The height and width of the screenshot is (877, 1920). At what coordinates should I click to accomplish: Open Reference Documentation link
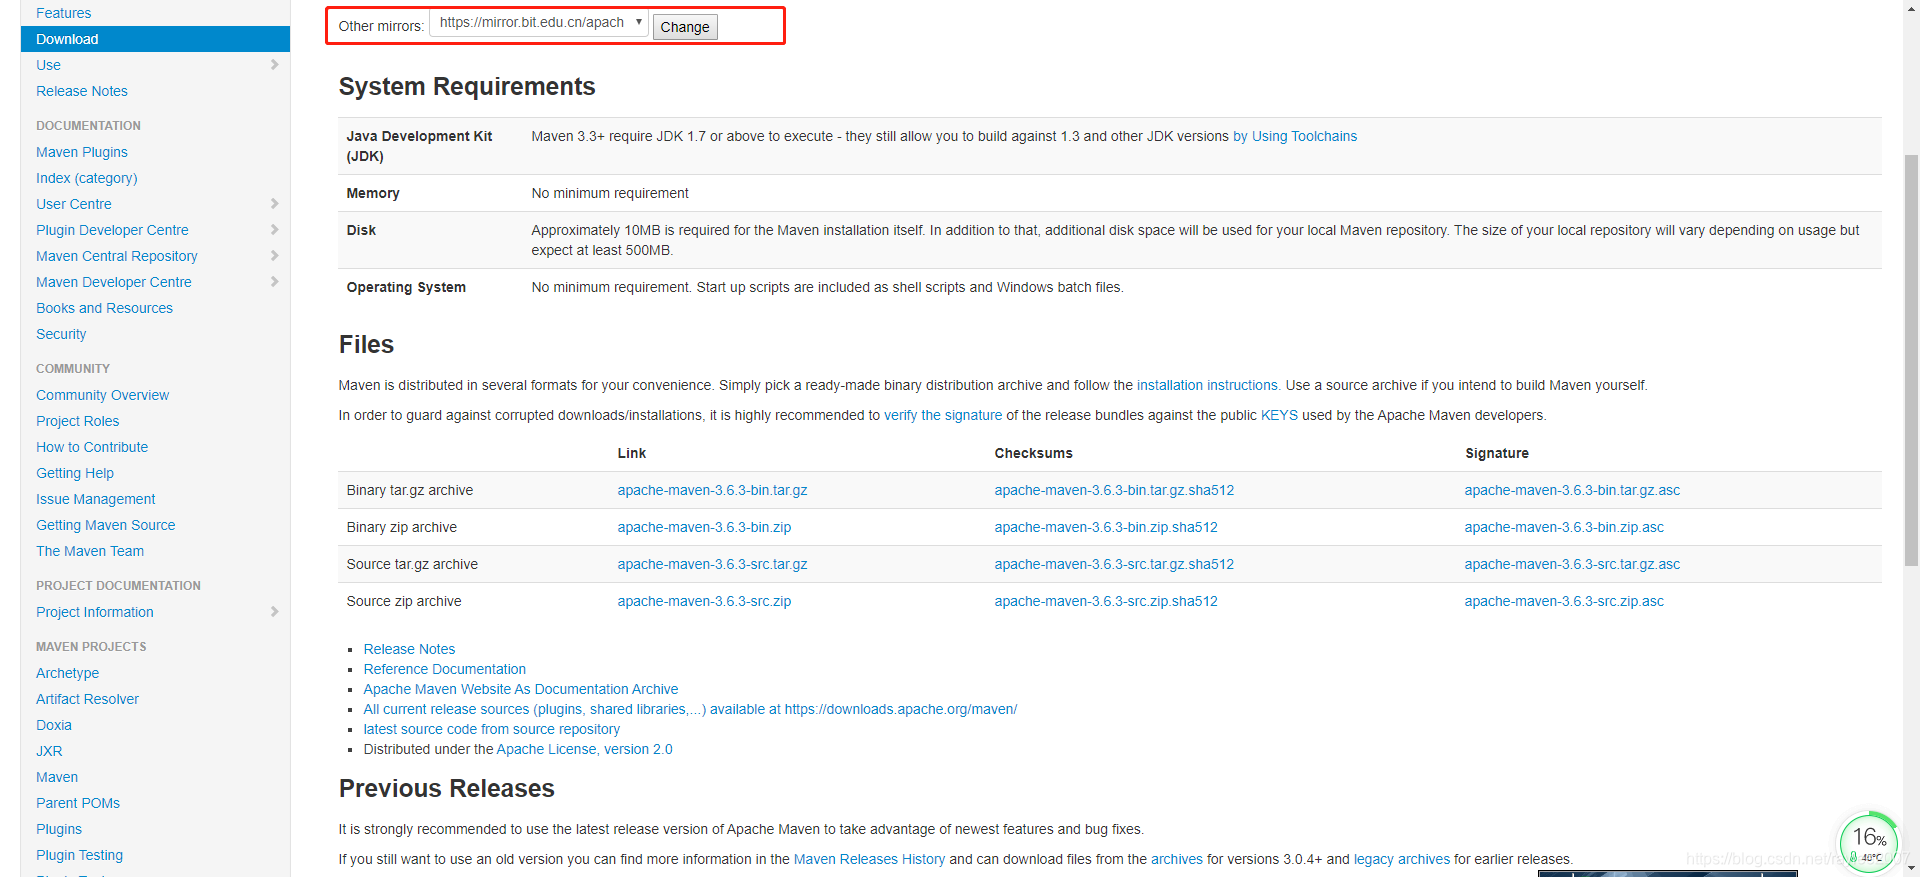tap(444, 669)
